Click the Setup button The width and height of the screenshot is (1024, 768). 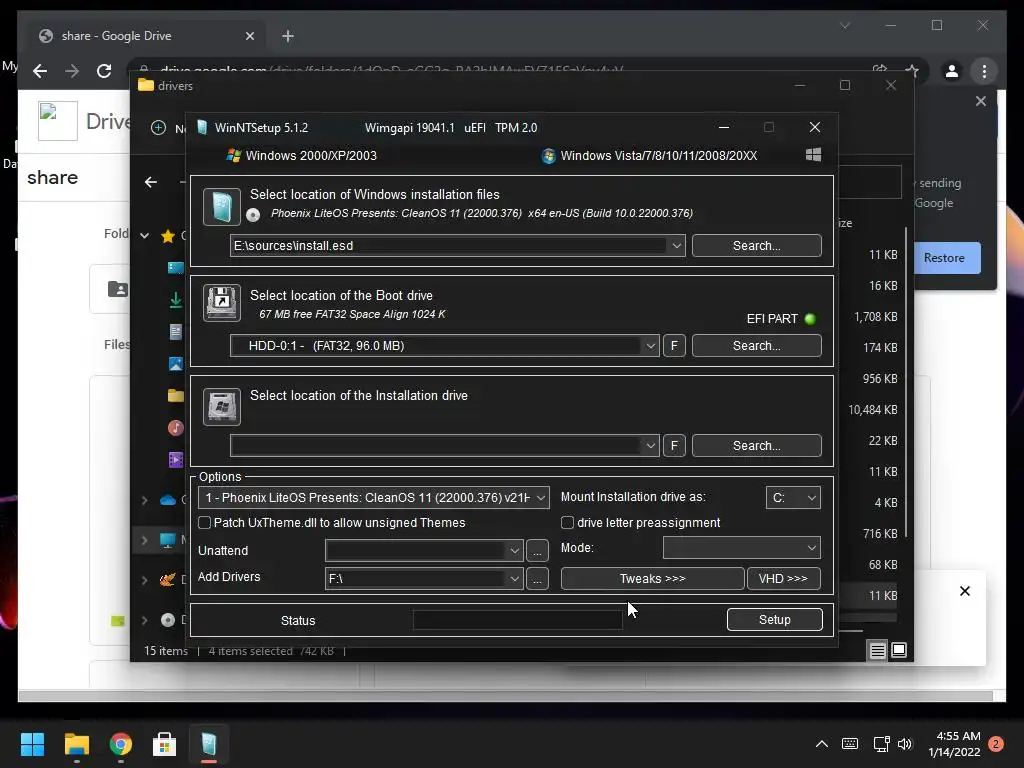click(775, 620)
